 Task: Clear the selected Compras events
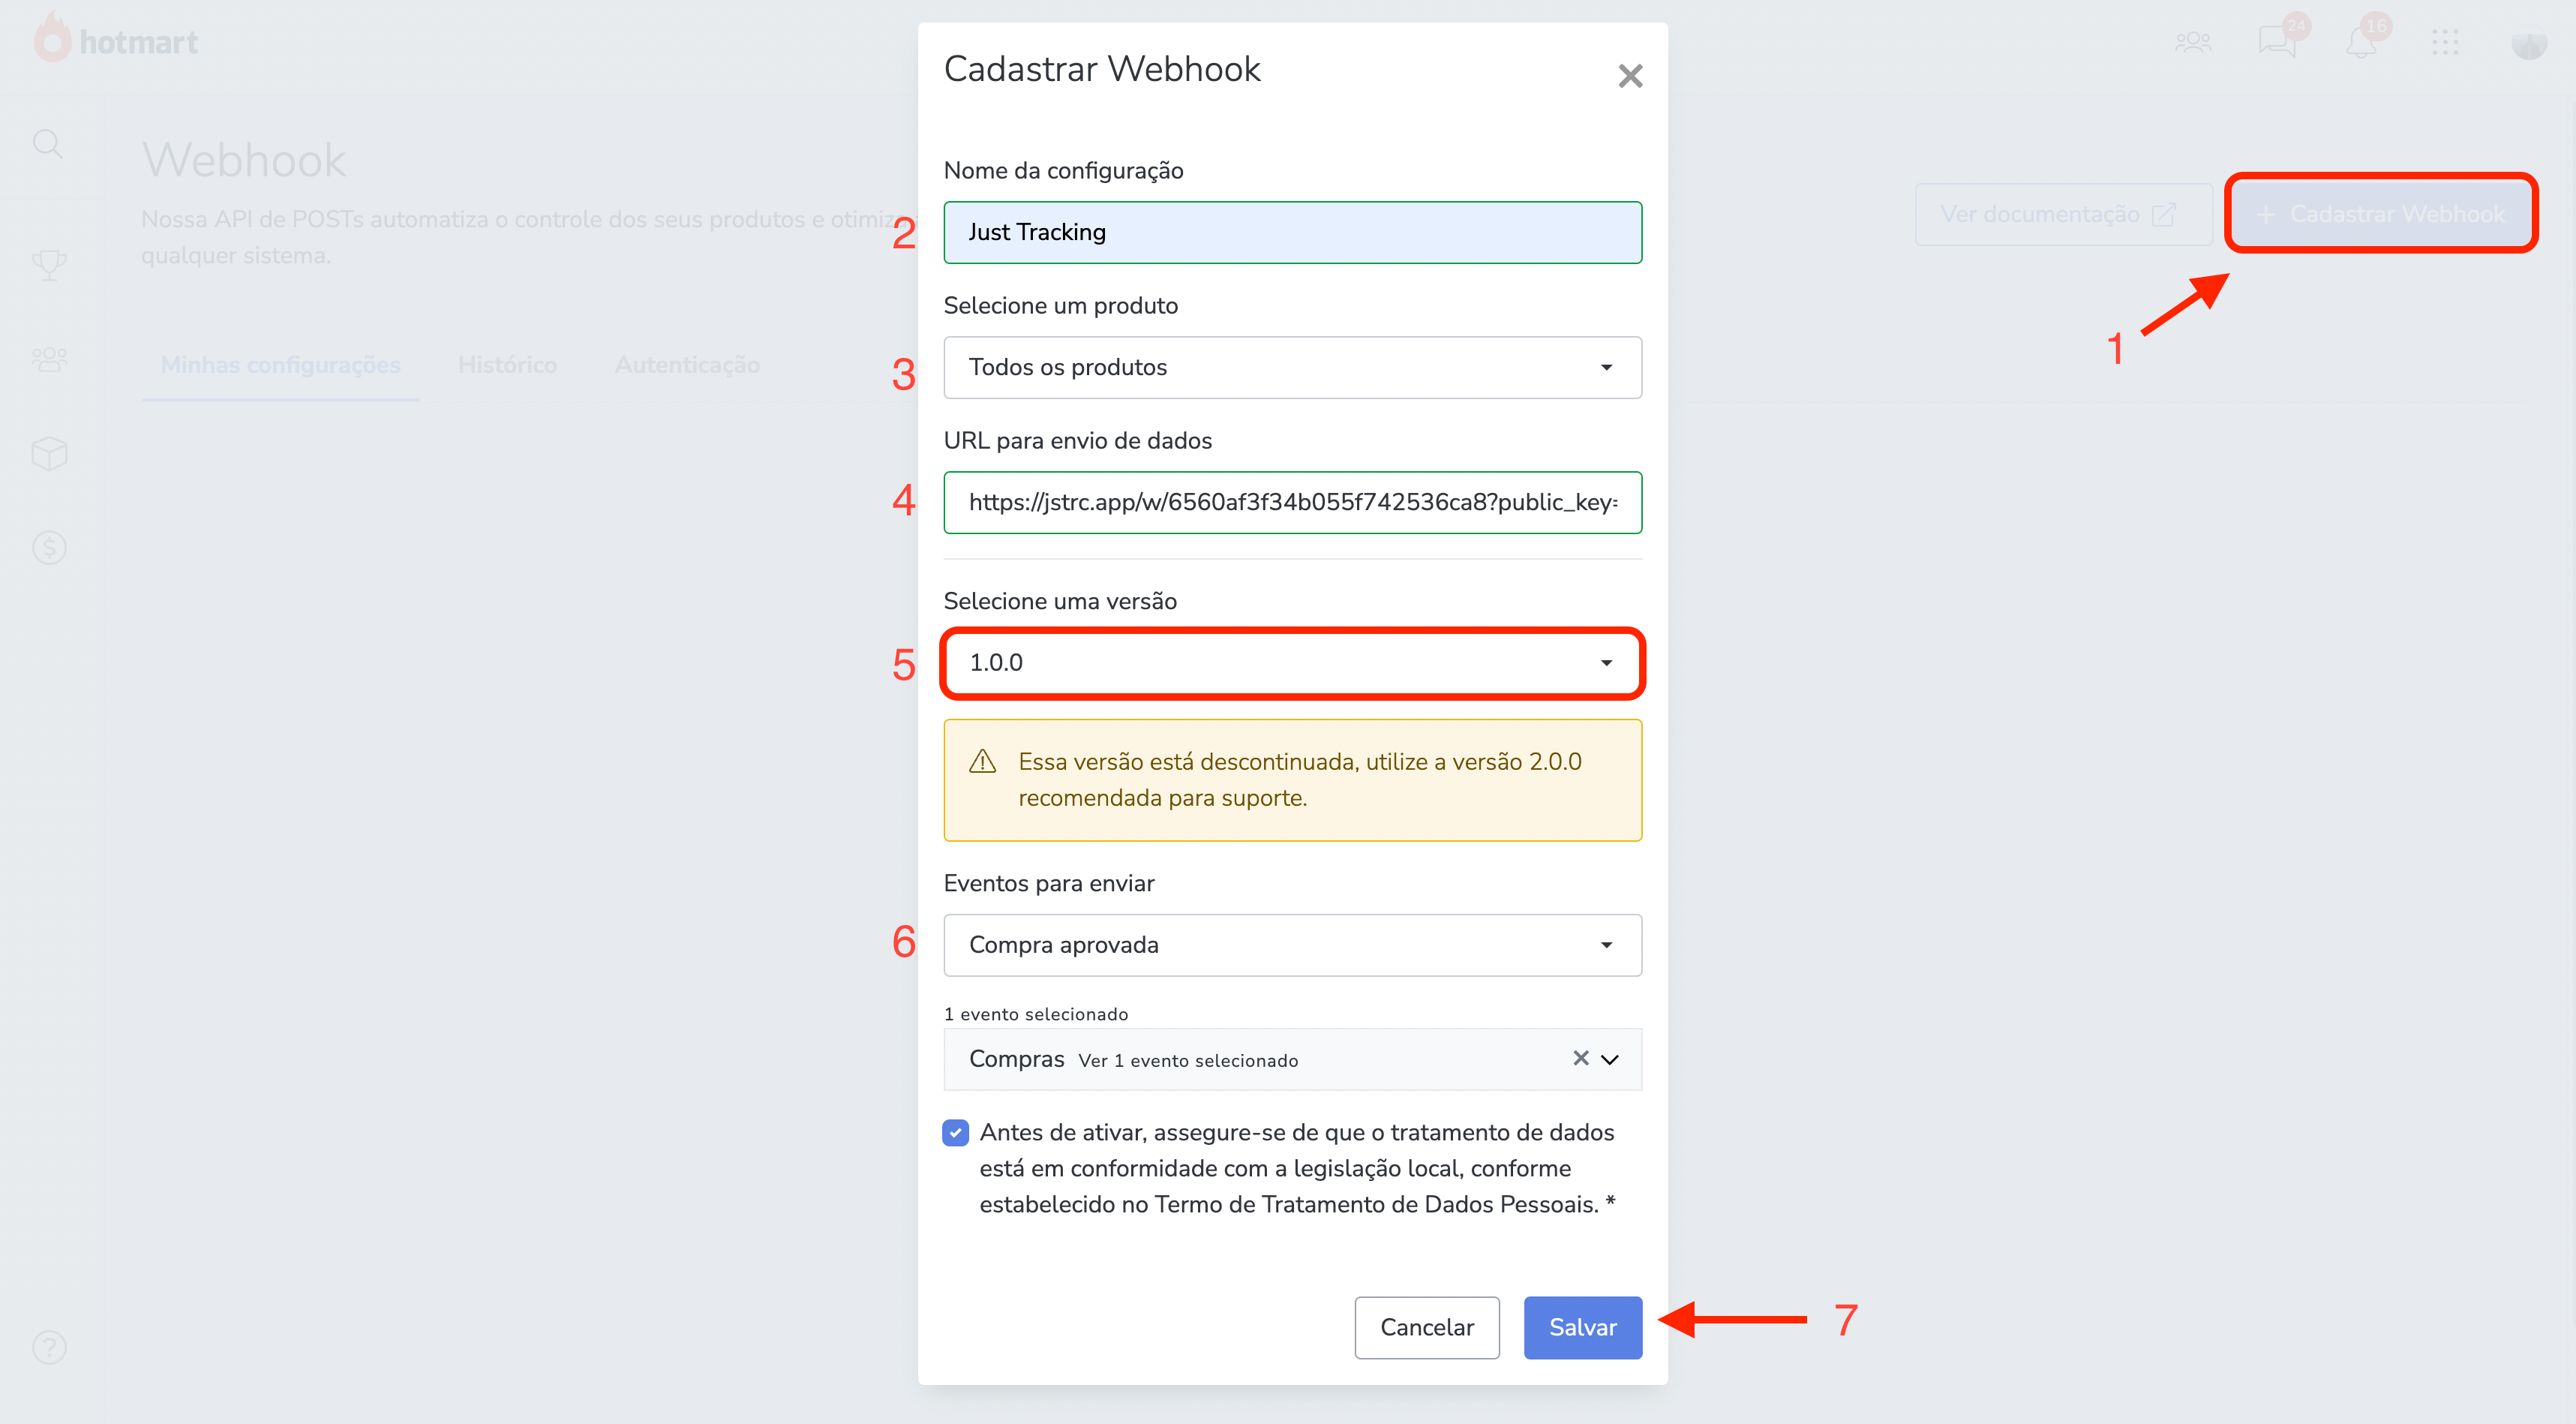coord(1580,1058)
